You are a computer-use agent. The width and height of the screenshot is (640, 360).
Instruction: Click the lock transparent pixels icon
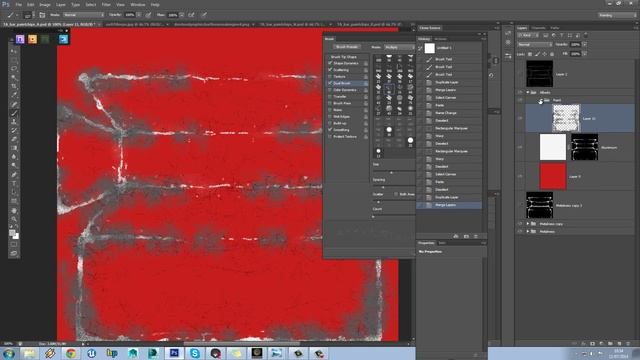pyautogui.click(x=530, y=54)
